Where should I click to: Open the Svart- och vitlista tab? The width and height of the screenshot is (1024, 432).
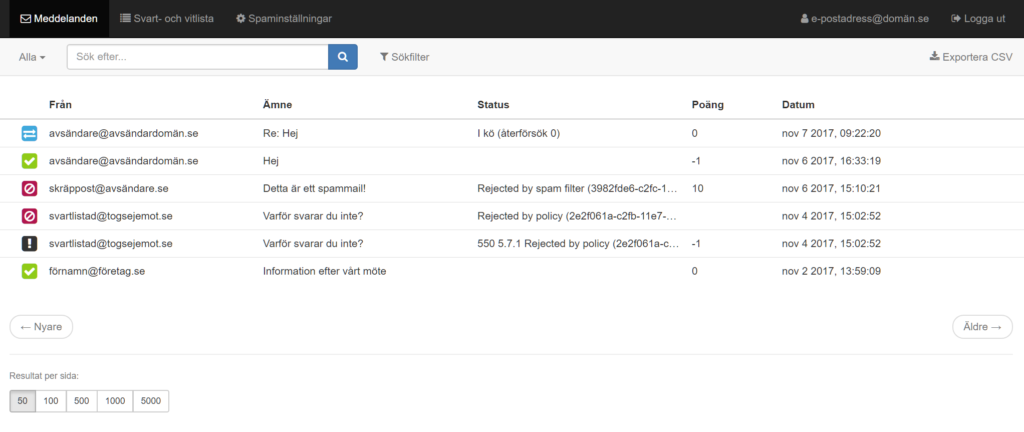tap(167, 19)
